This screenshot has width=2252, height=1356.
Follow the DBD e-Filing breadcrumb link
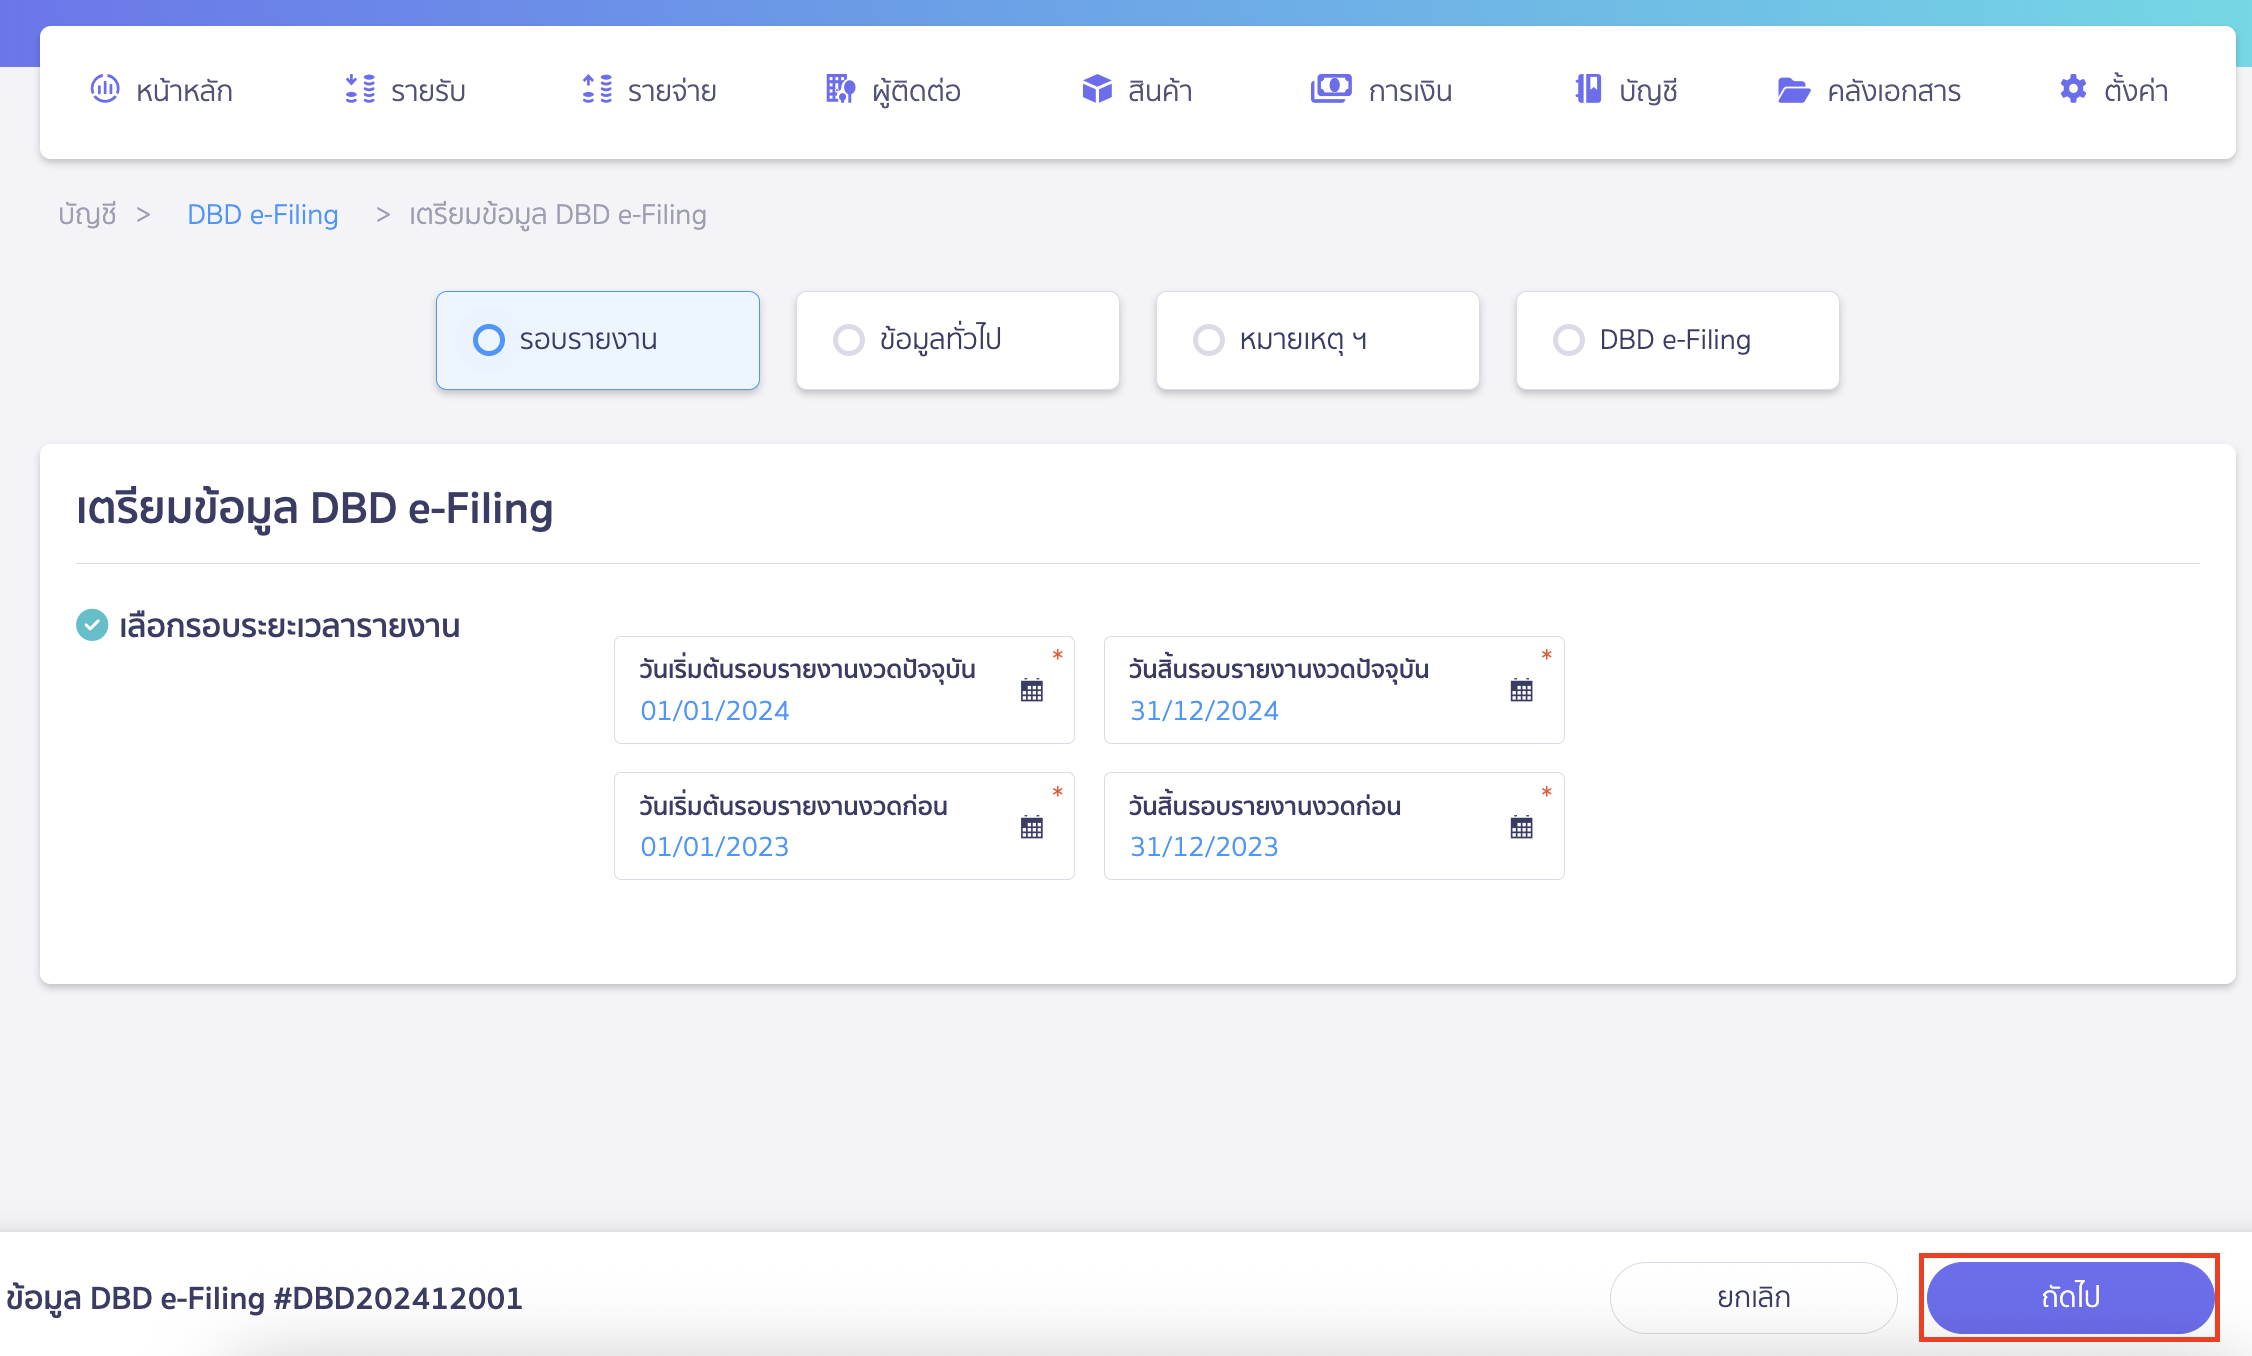[x=262, y=214]
